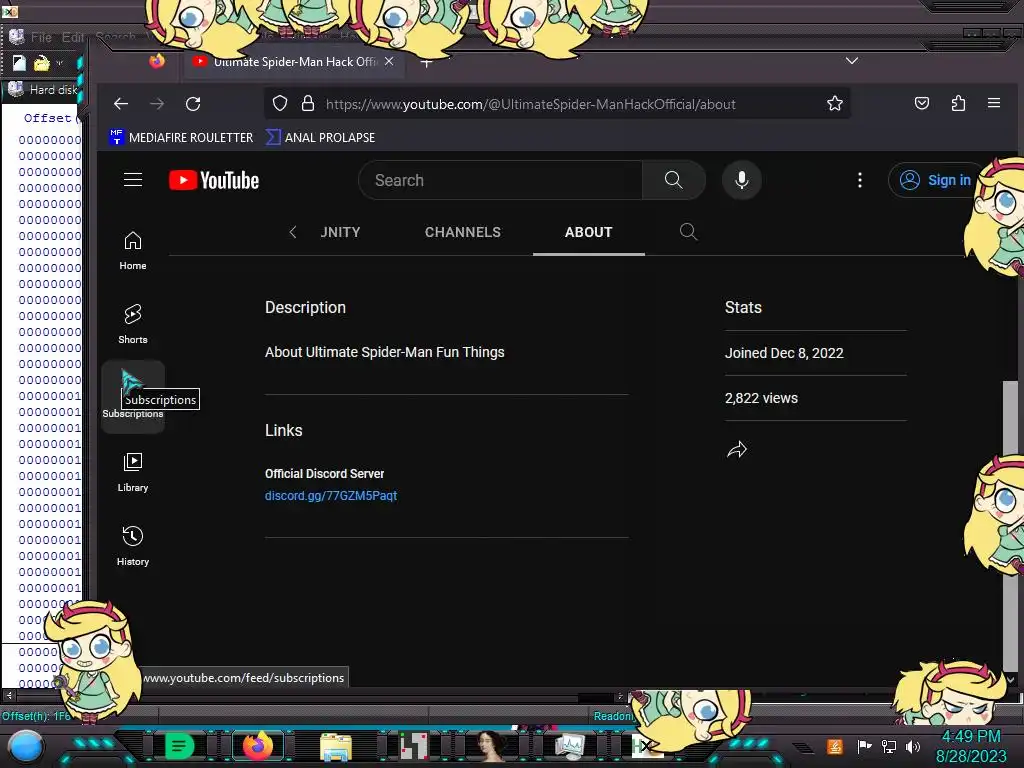Click the YouTube search magnifier button
Viewport: 1024px width, 768px height.
pyautogui.click(x=673, y=180)
